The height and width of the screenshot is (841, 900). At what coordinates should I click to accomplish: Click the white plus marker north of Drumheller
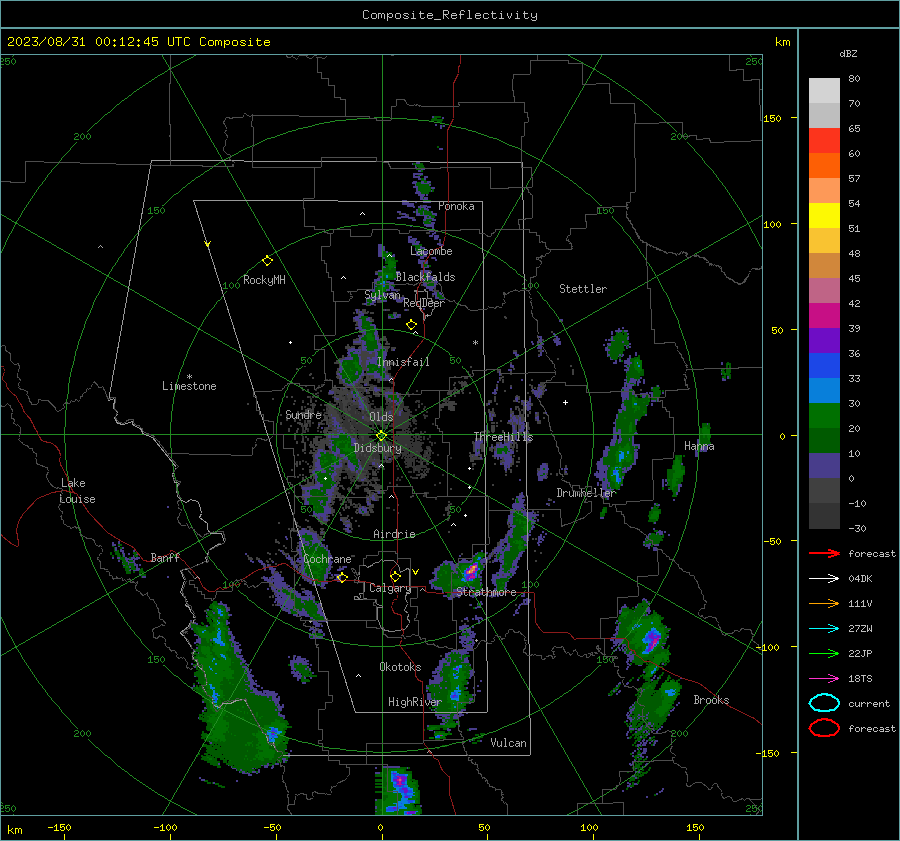565,402
